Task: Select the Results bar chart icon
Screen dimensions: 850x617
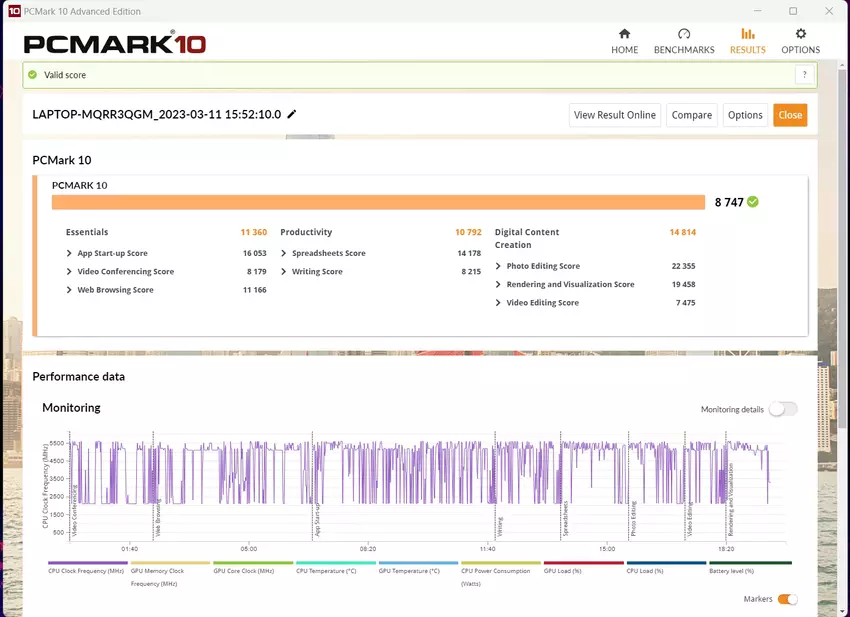Action: pos(747,34)
